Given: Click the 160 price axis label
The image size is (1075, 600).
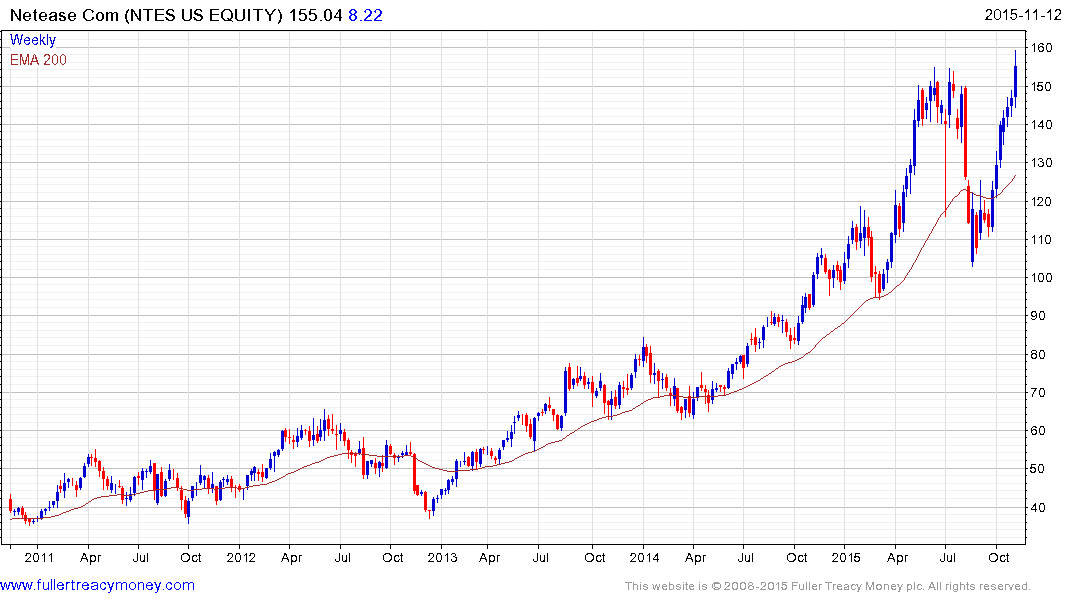Looking at the screenshot, I should pos(1042,47).
